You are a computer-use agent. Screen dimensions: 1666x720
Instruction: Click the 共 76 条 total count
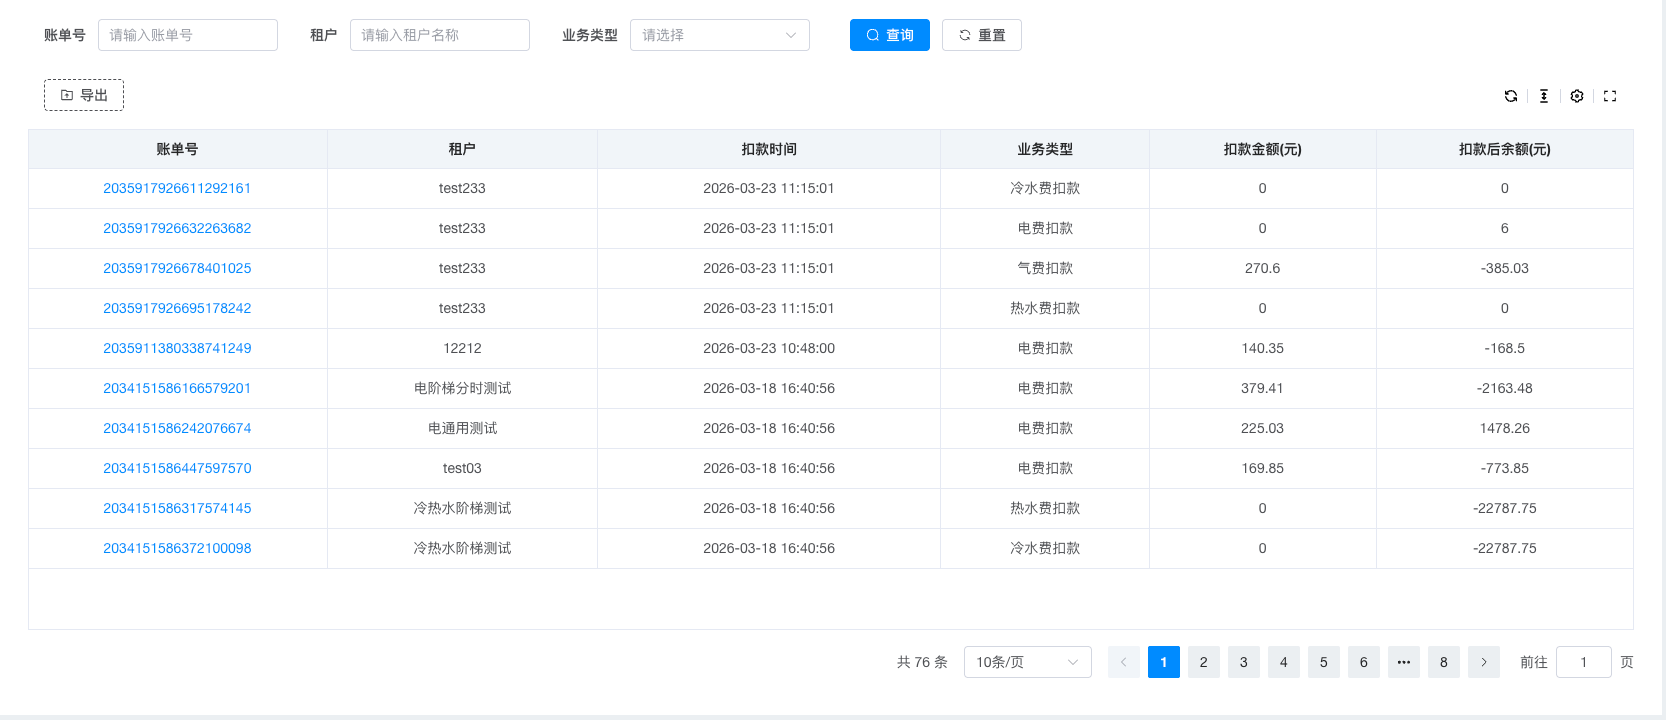coord(922,662)
